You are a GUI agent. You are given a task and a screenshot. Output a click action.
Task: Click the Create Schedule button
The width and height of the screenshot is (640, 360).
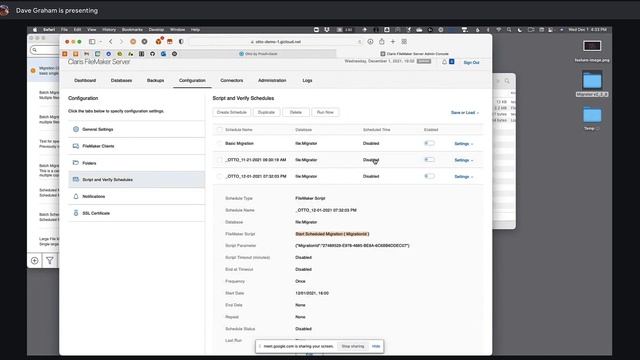(x=232, y=112)
